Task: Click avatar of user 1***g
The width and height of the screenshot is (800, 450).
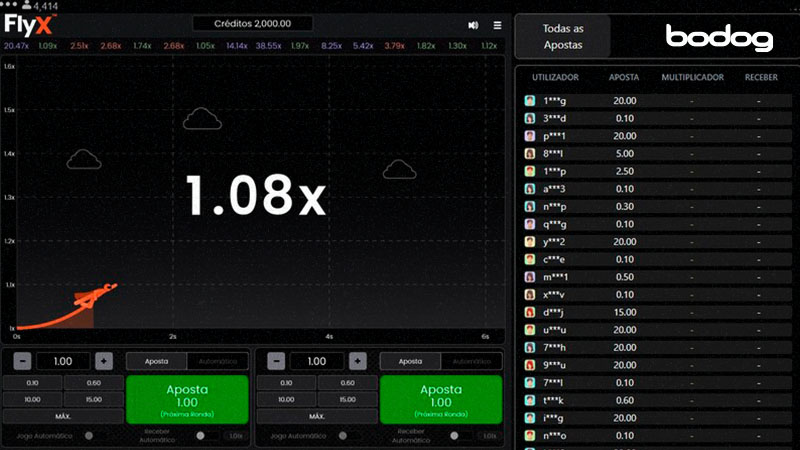Action: tap(531, 101)
